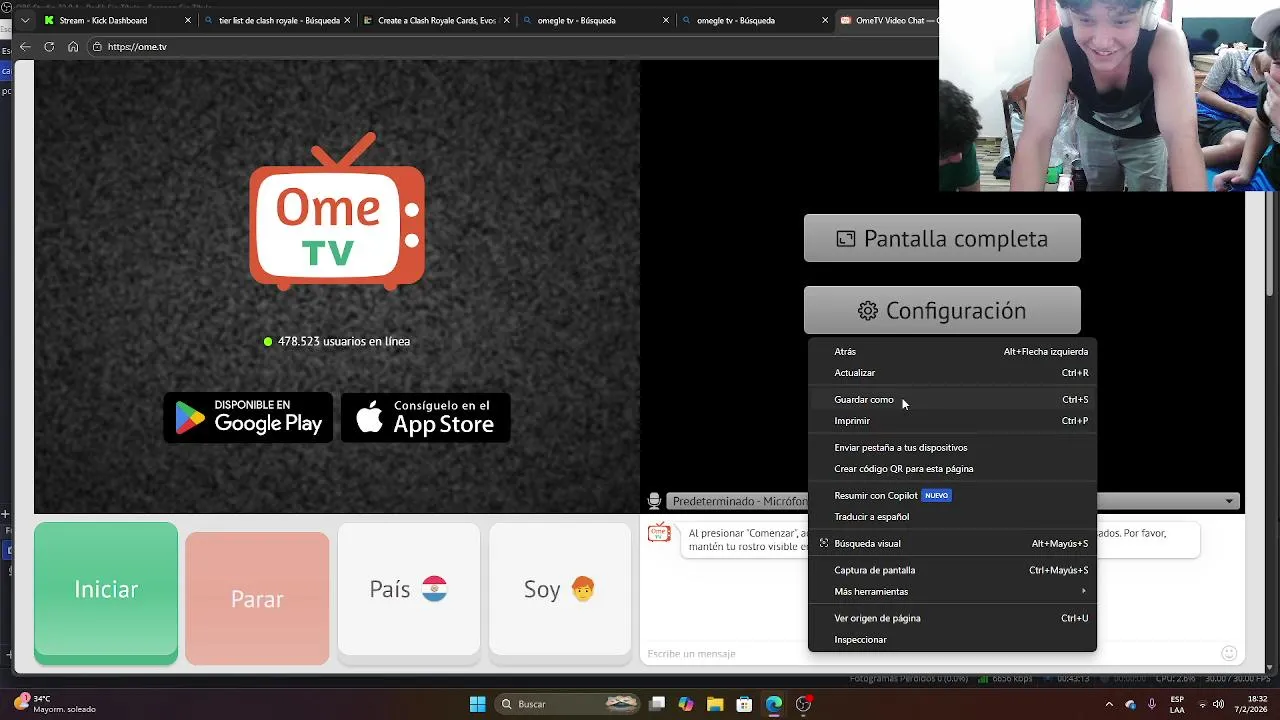The width and height of the screenshot is (1280, 720).
Task: Click the 478.523 usuarios en línea text
Action: point(344,341)
